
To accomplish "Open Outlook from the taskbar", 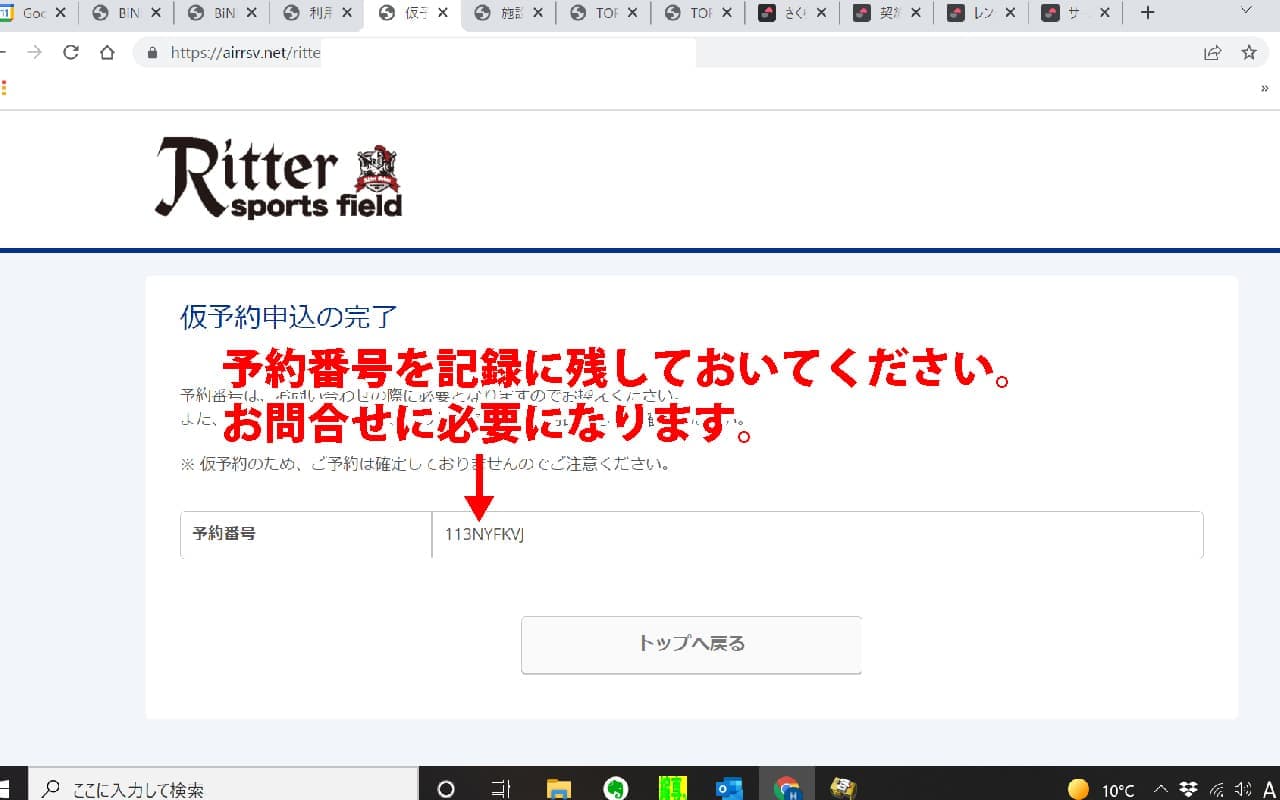I will (x=729, y=788).
